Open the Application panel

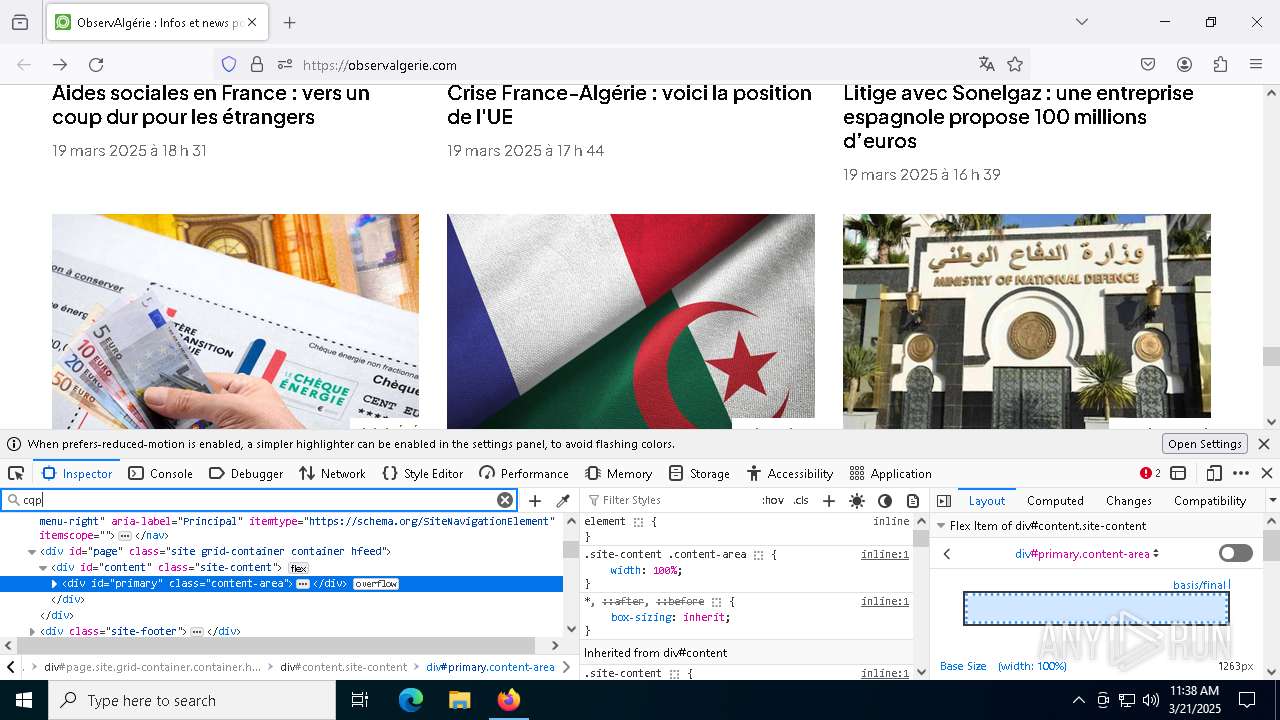pos(890,473)
